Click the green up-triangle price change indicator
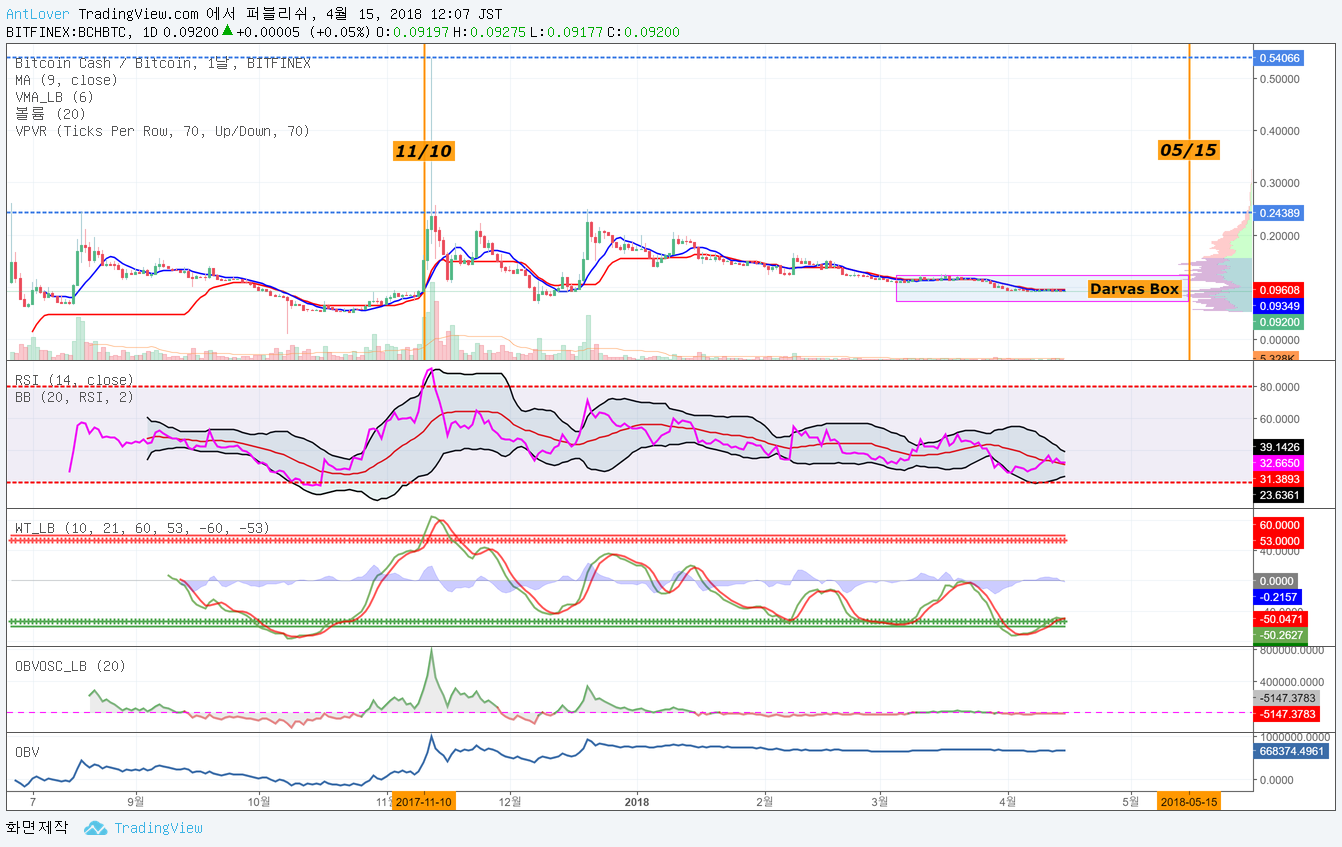Screen dimensions: 1342x847 227,31
